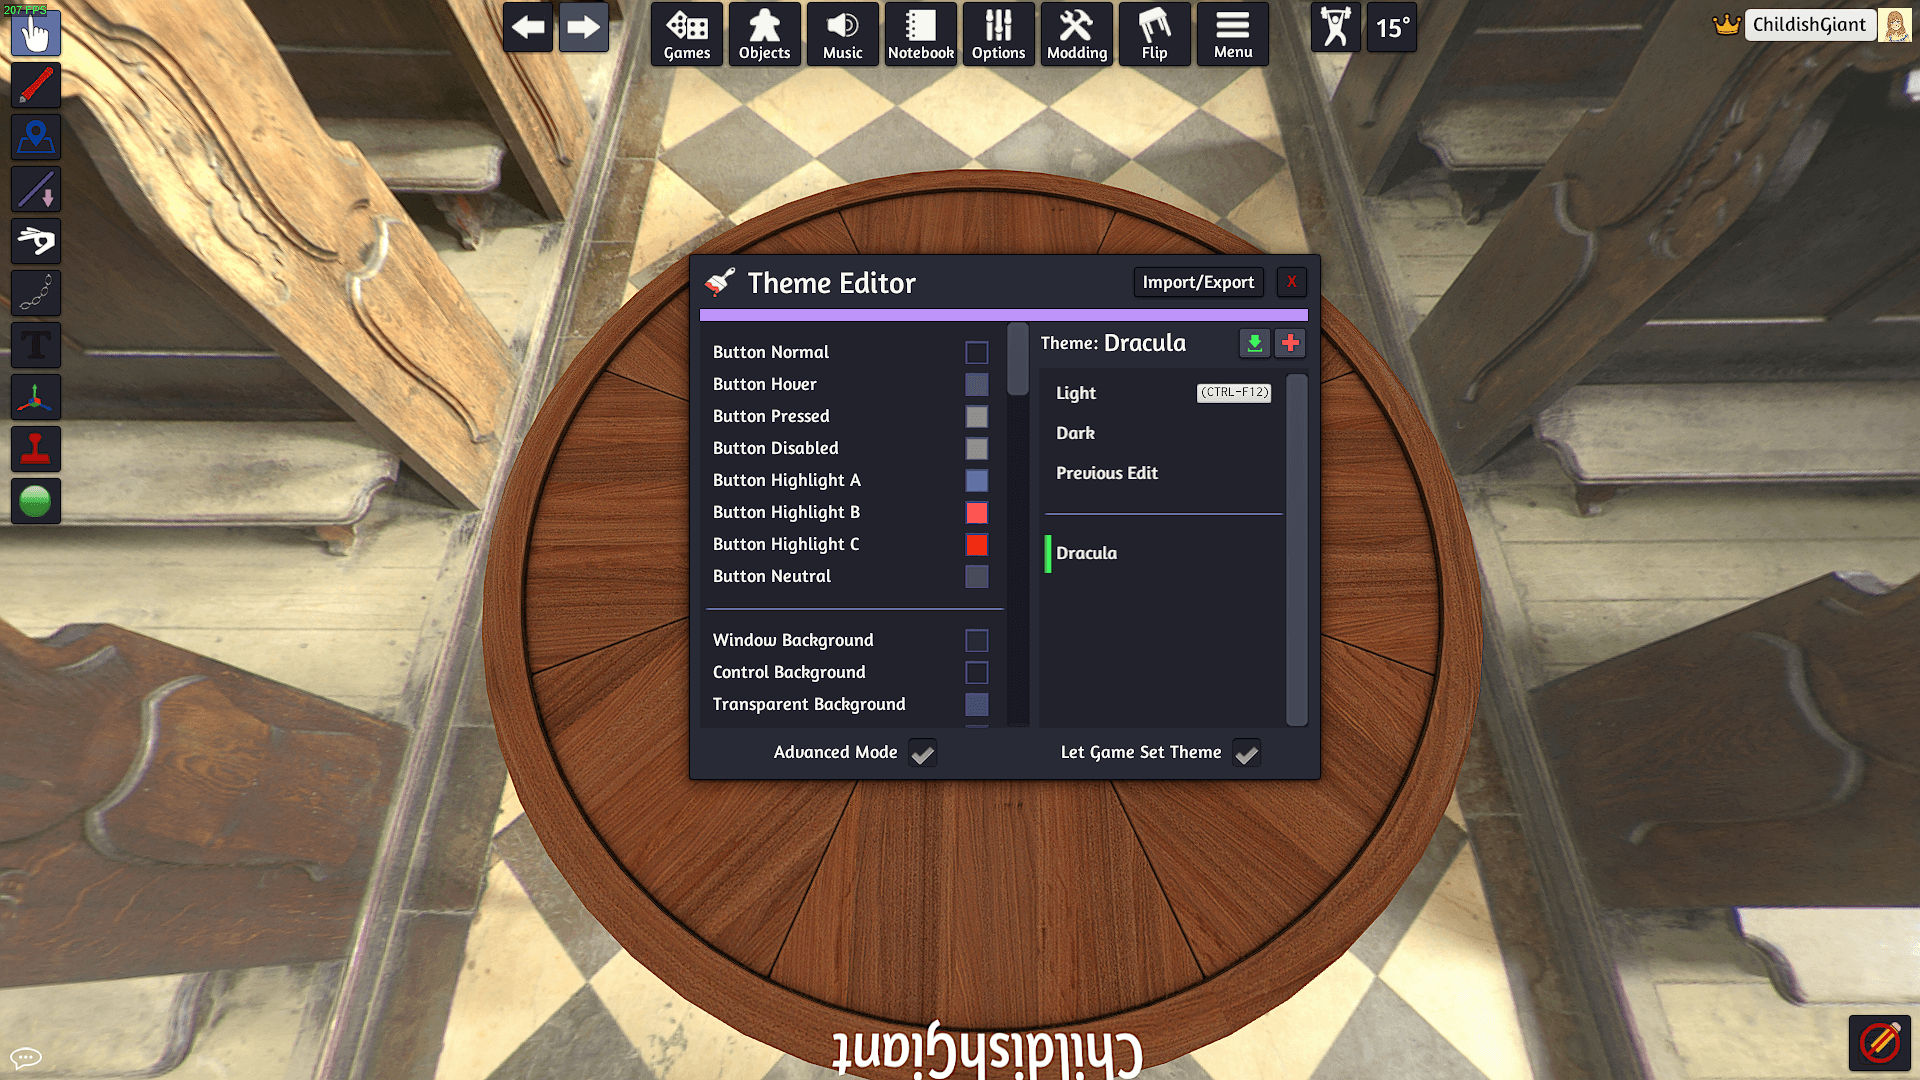Viewport: 1920px width, 1080px height.
Task: Click the Button Neutral label
Action: (x=772, y=576)
